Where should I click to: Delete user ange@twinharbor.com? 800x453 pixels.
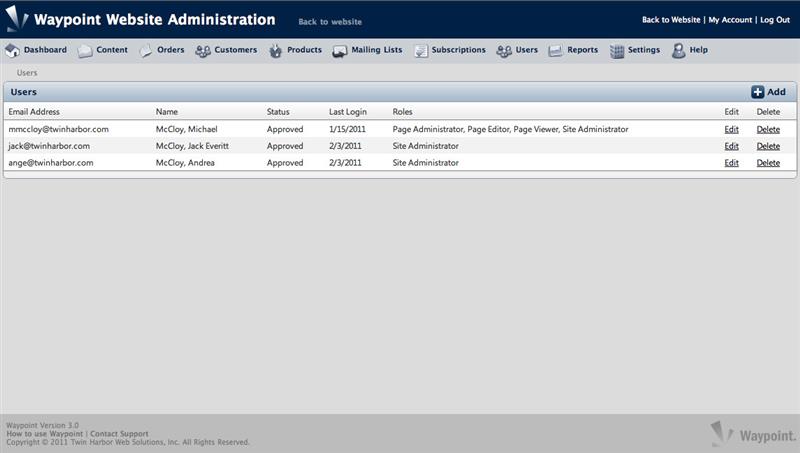[x=768, y=163]
